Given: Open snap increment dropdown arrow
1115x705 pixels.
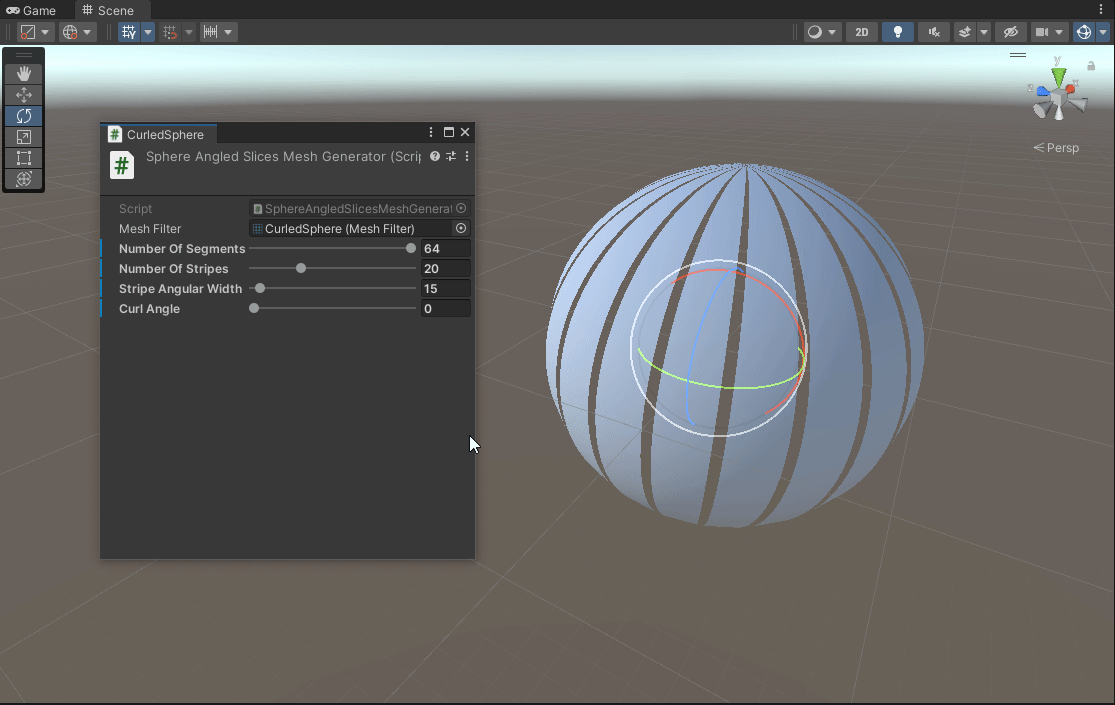Looking at the screenshot, I should [x=228, y=32].
